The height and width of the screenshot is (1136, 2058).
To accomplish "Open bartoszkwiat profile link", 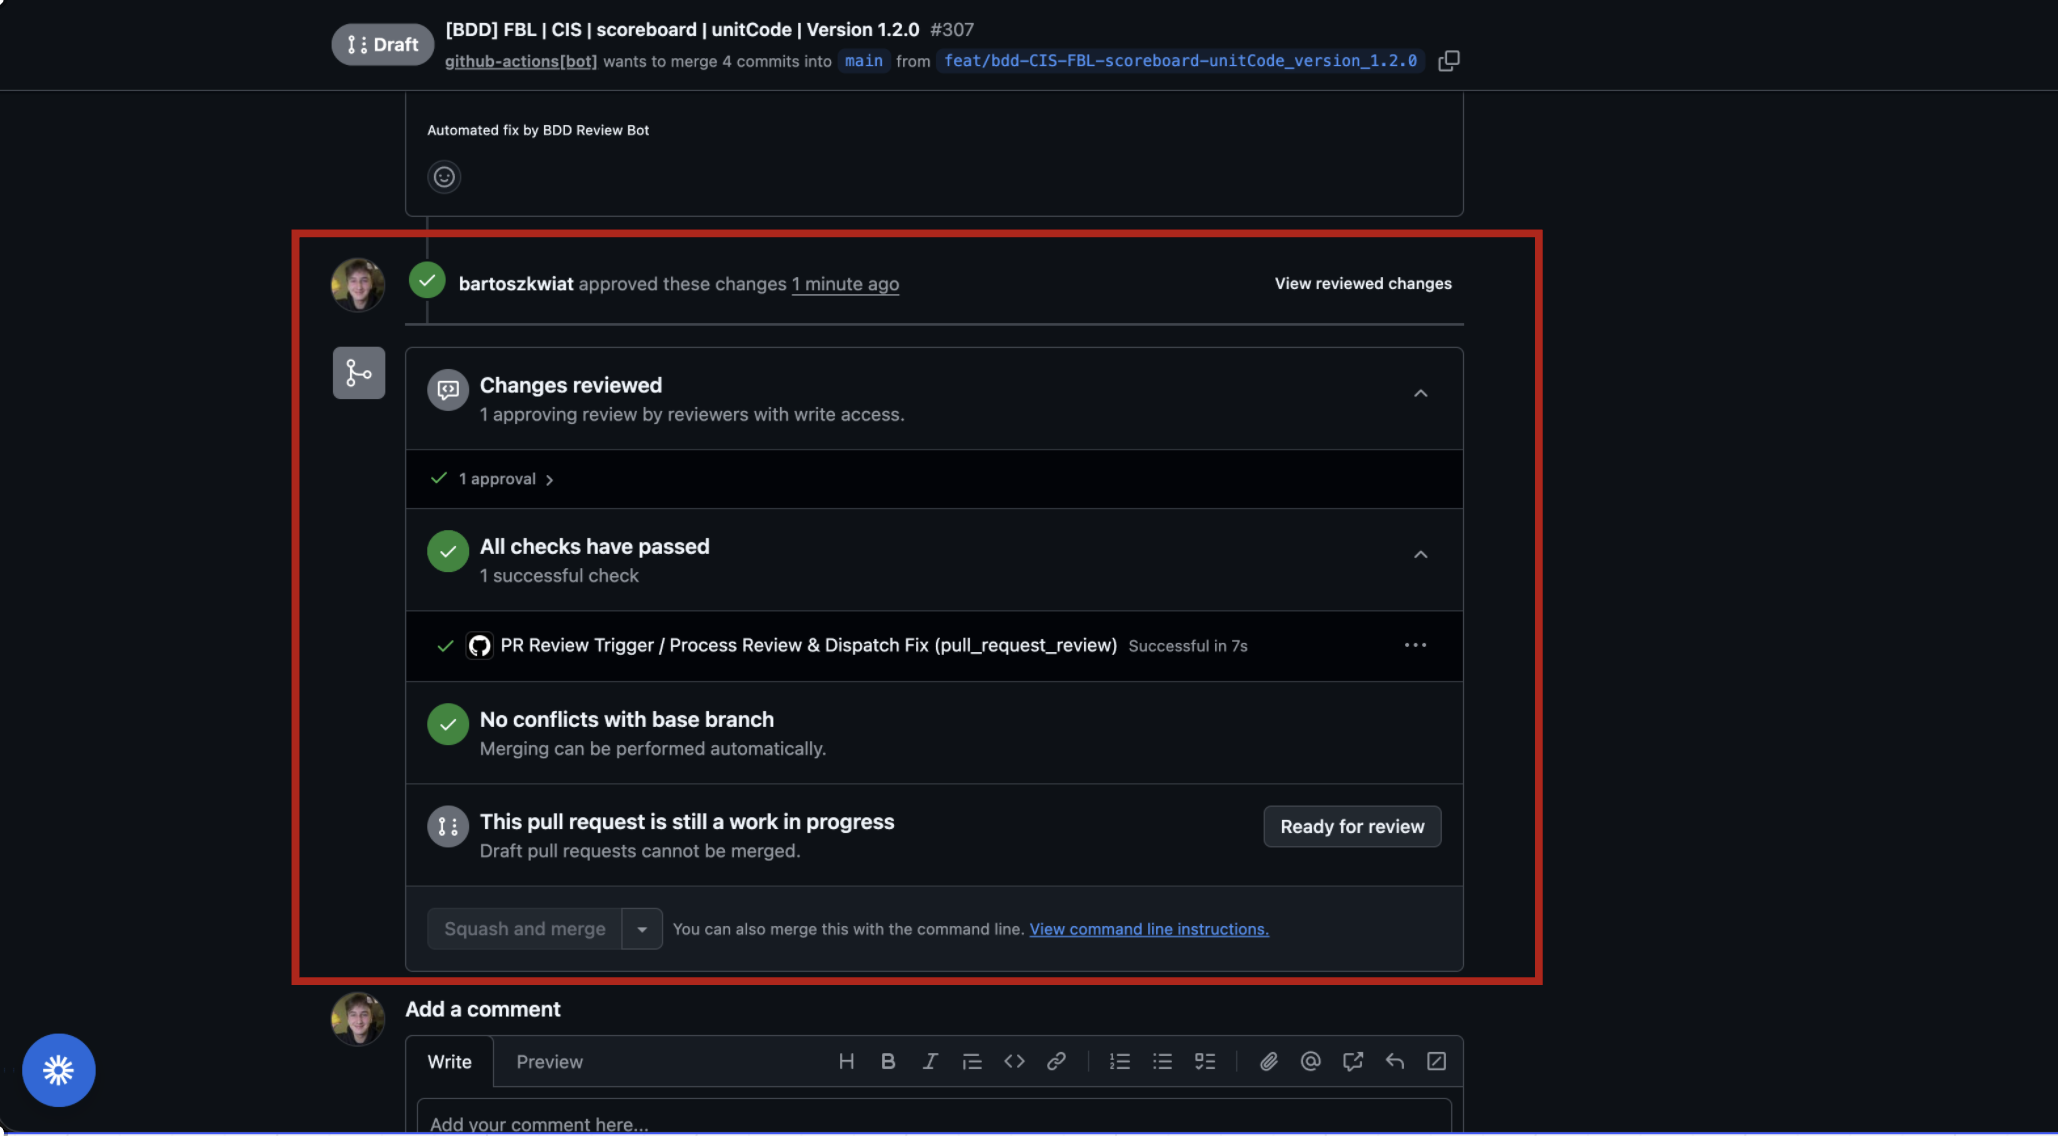I will 516,284.
